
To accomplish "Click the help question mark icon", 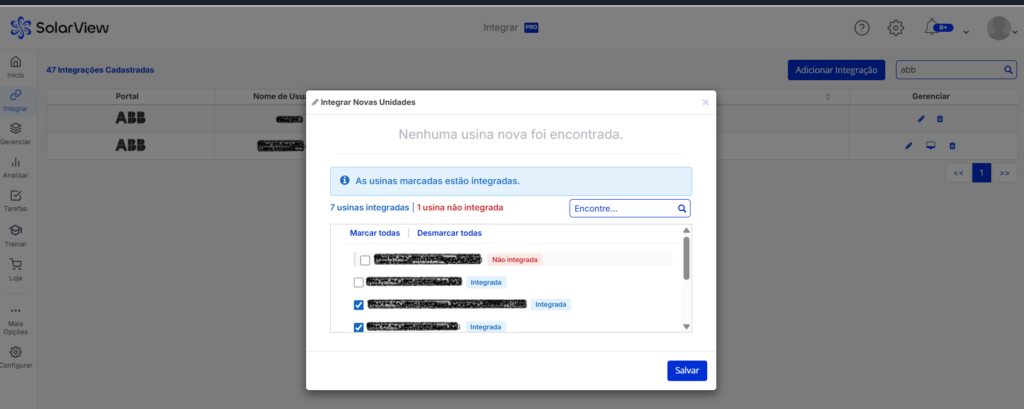I will (862, 28).
